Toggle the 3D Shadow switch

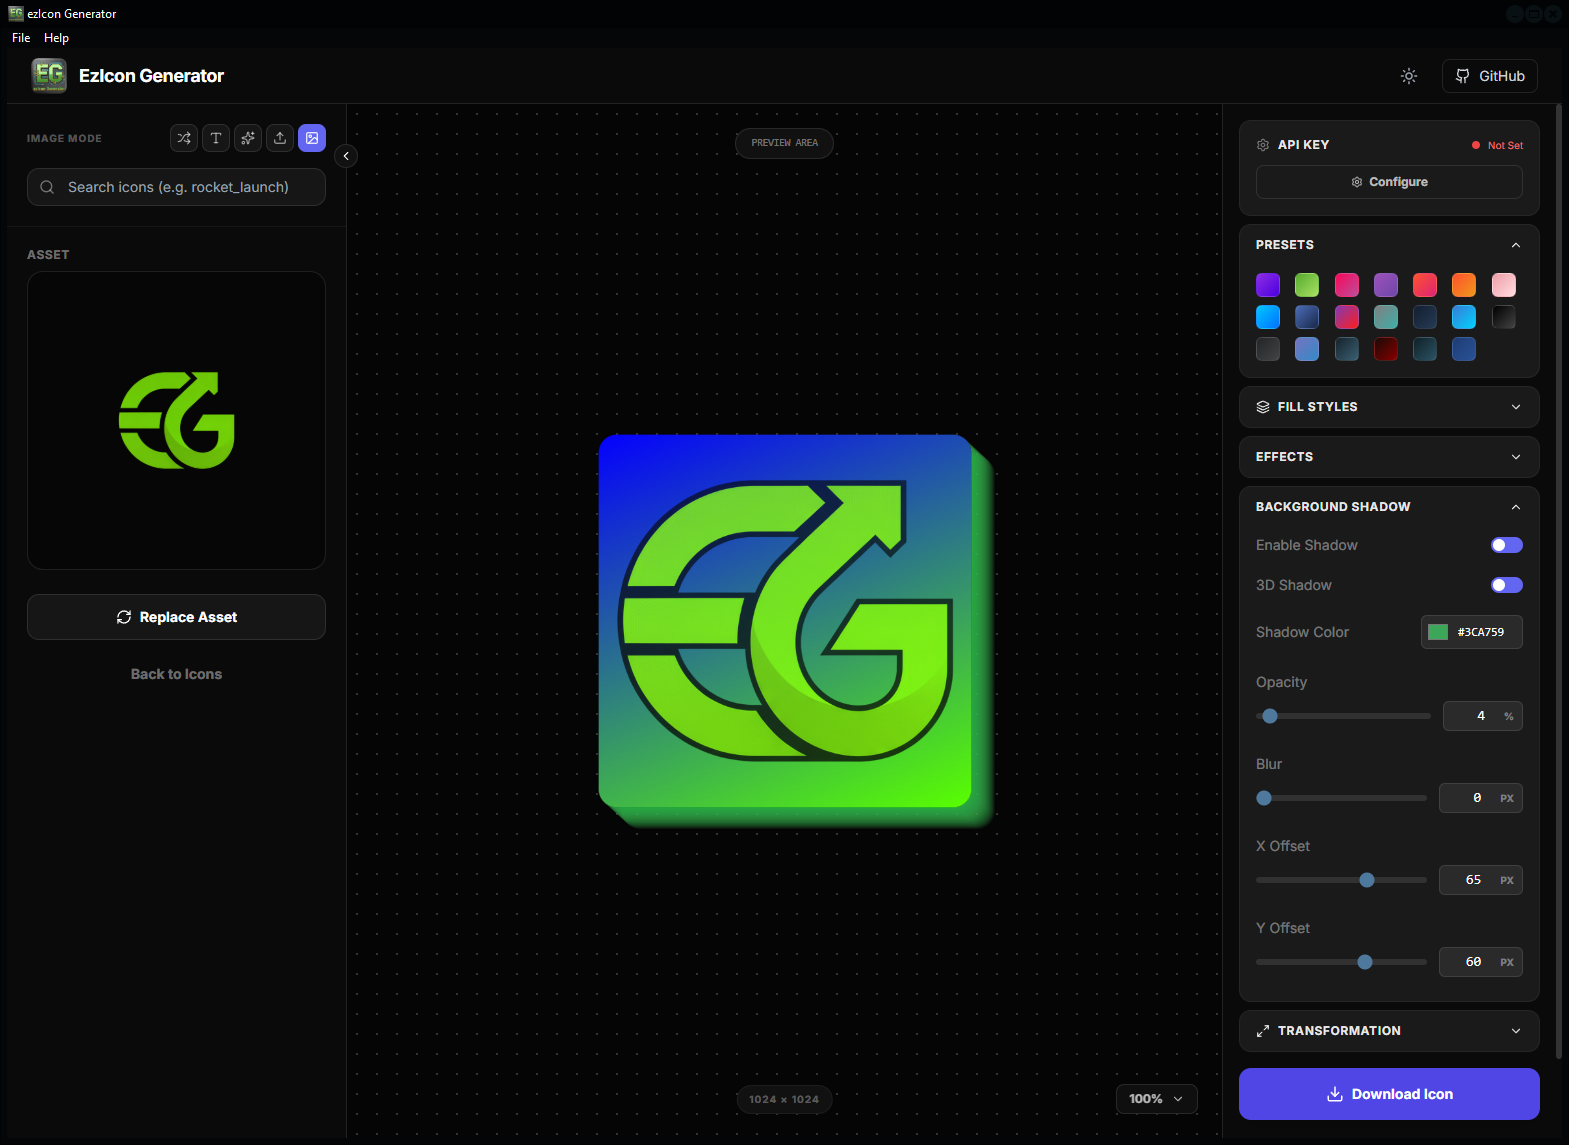[1507, 585]
